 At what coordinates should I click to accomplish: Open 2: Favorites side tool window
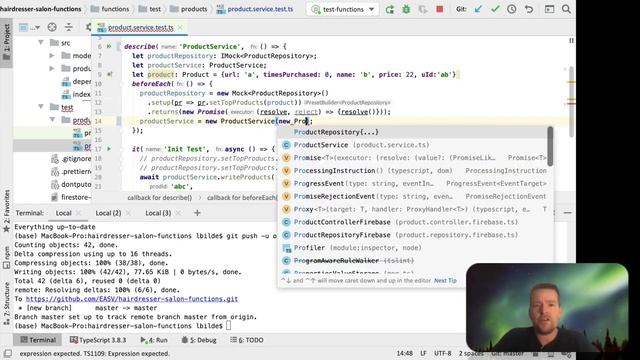(7, 211)
